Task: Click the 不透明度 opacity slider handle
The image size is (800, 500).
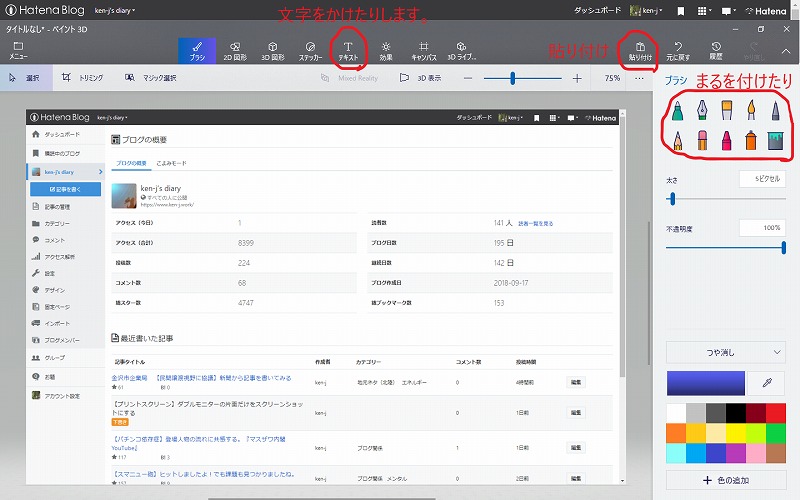Action: click(784, 248)
